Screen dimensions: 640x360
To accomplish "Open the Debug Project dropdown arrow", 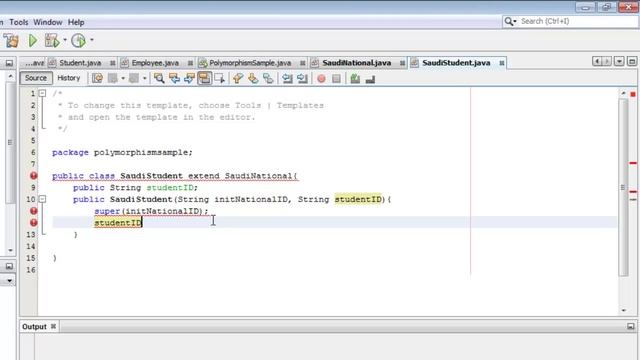I will pos(64,40).
